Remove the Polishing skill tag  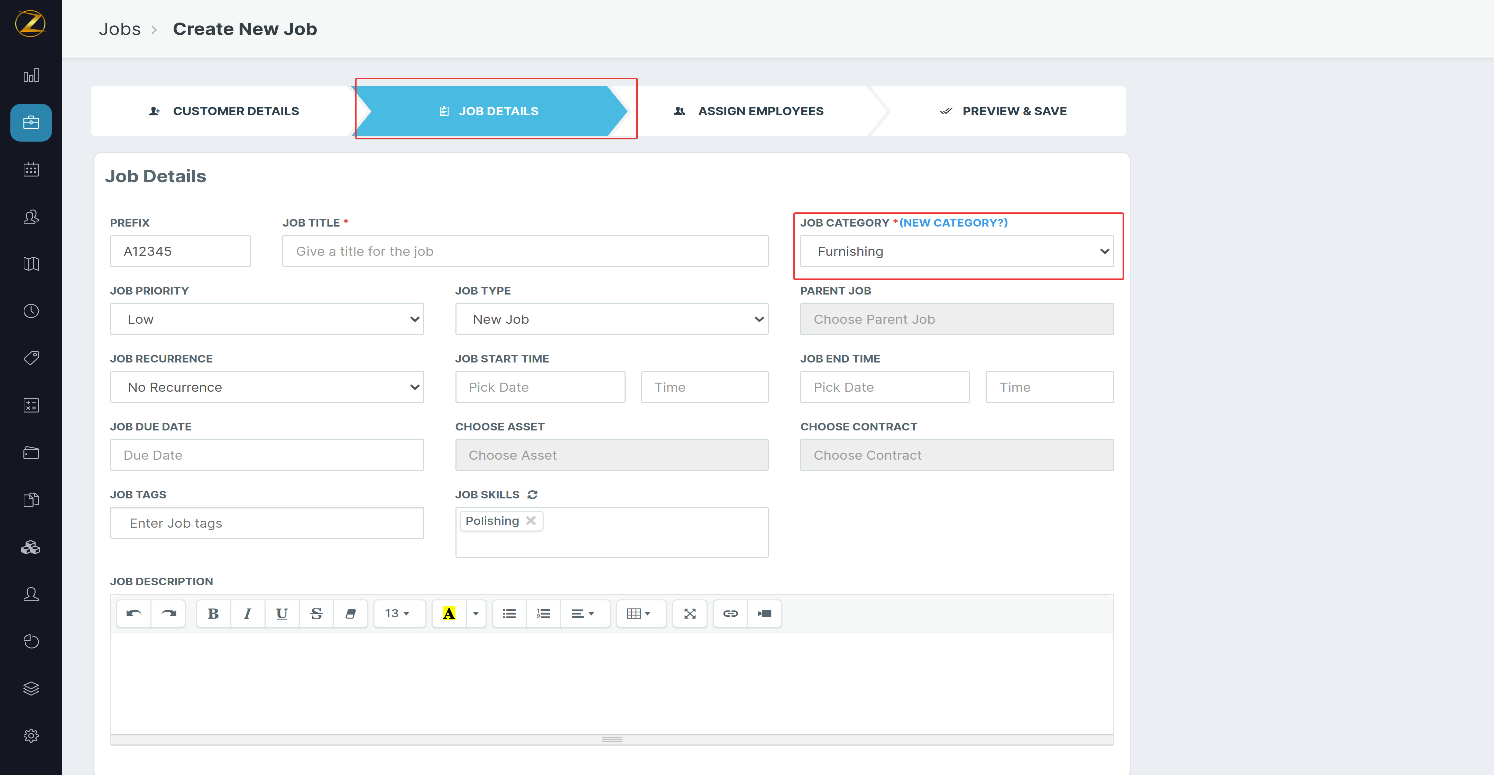pos(531,521)
